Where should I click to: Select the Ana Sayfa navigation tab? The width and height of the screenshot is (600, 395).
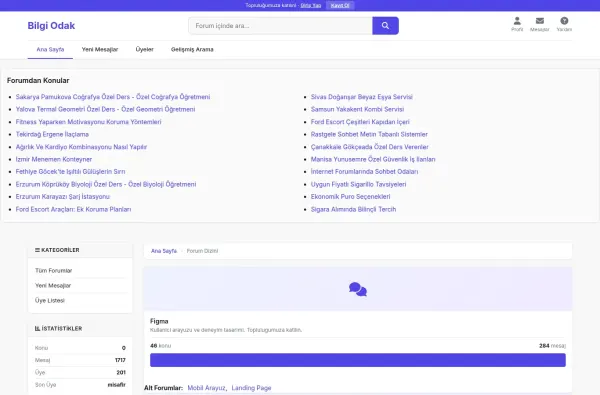pyautogui.click(x=50, y=49)
